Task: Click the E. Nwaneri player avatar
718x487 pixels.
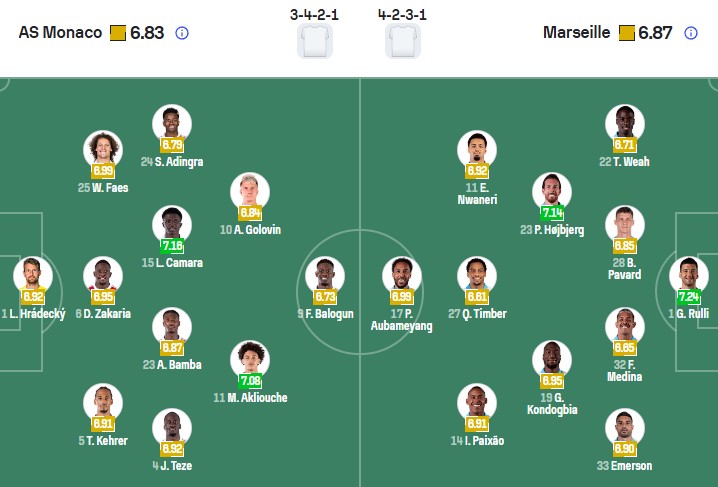Action: [476, 150]
